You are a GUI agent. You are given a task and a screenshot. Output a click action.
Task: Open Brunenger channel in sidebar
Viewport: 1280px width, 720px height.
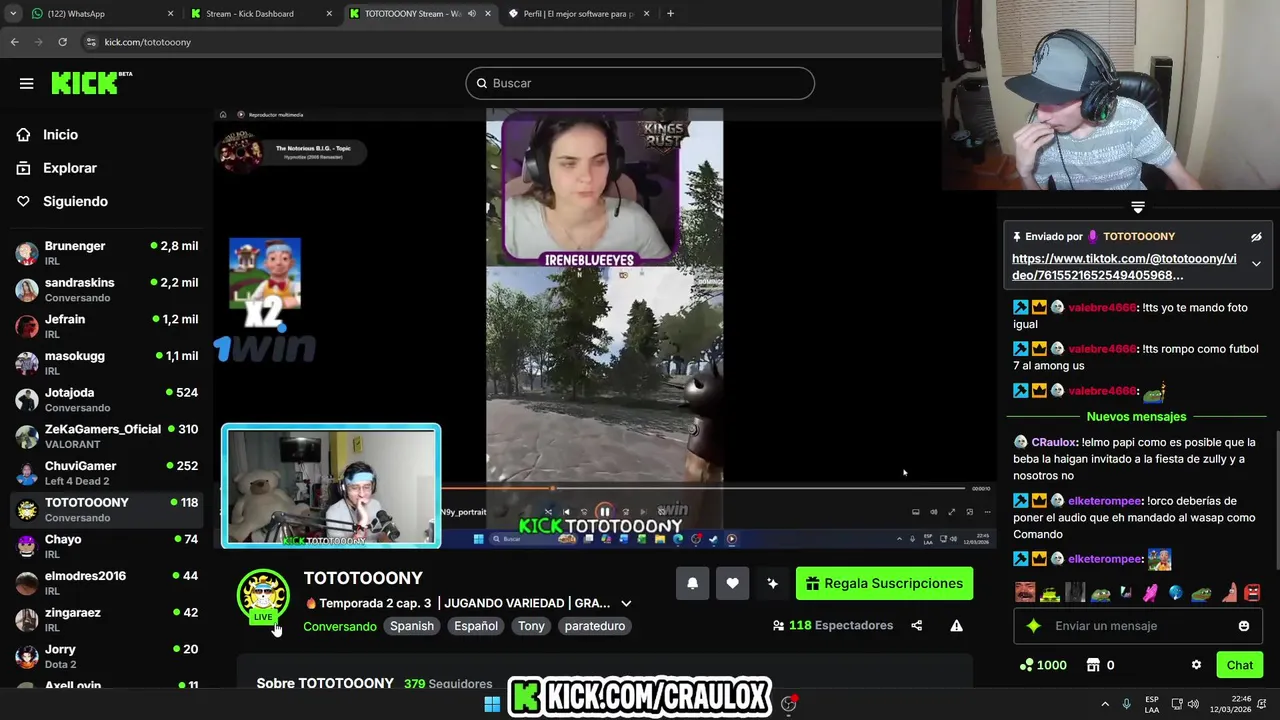tap(107, 253)
